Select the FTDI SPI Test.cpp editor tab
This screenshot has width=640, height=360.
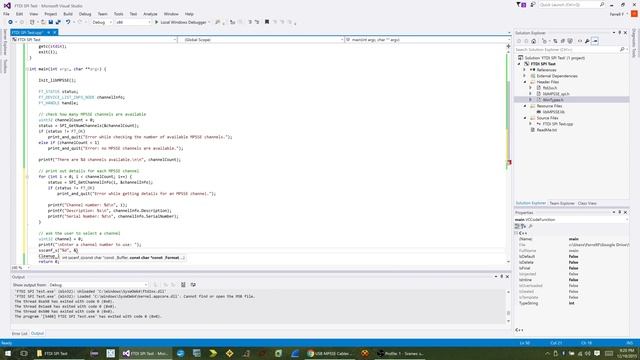point(28,32)
